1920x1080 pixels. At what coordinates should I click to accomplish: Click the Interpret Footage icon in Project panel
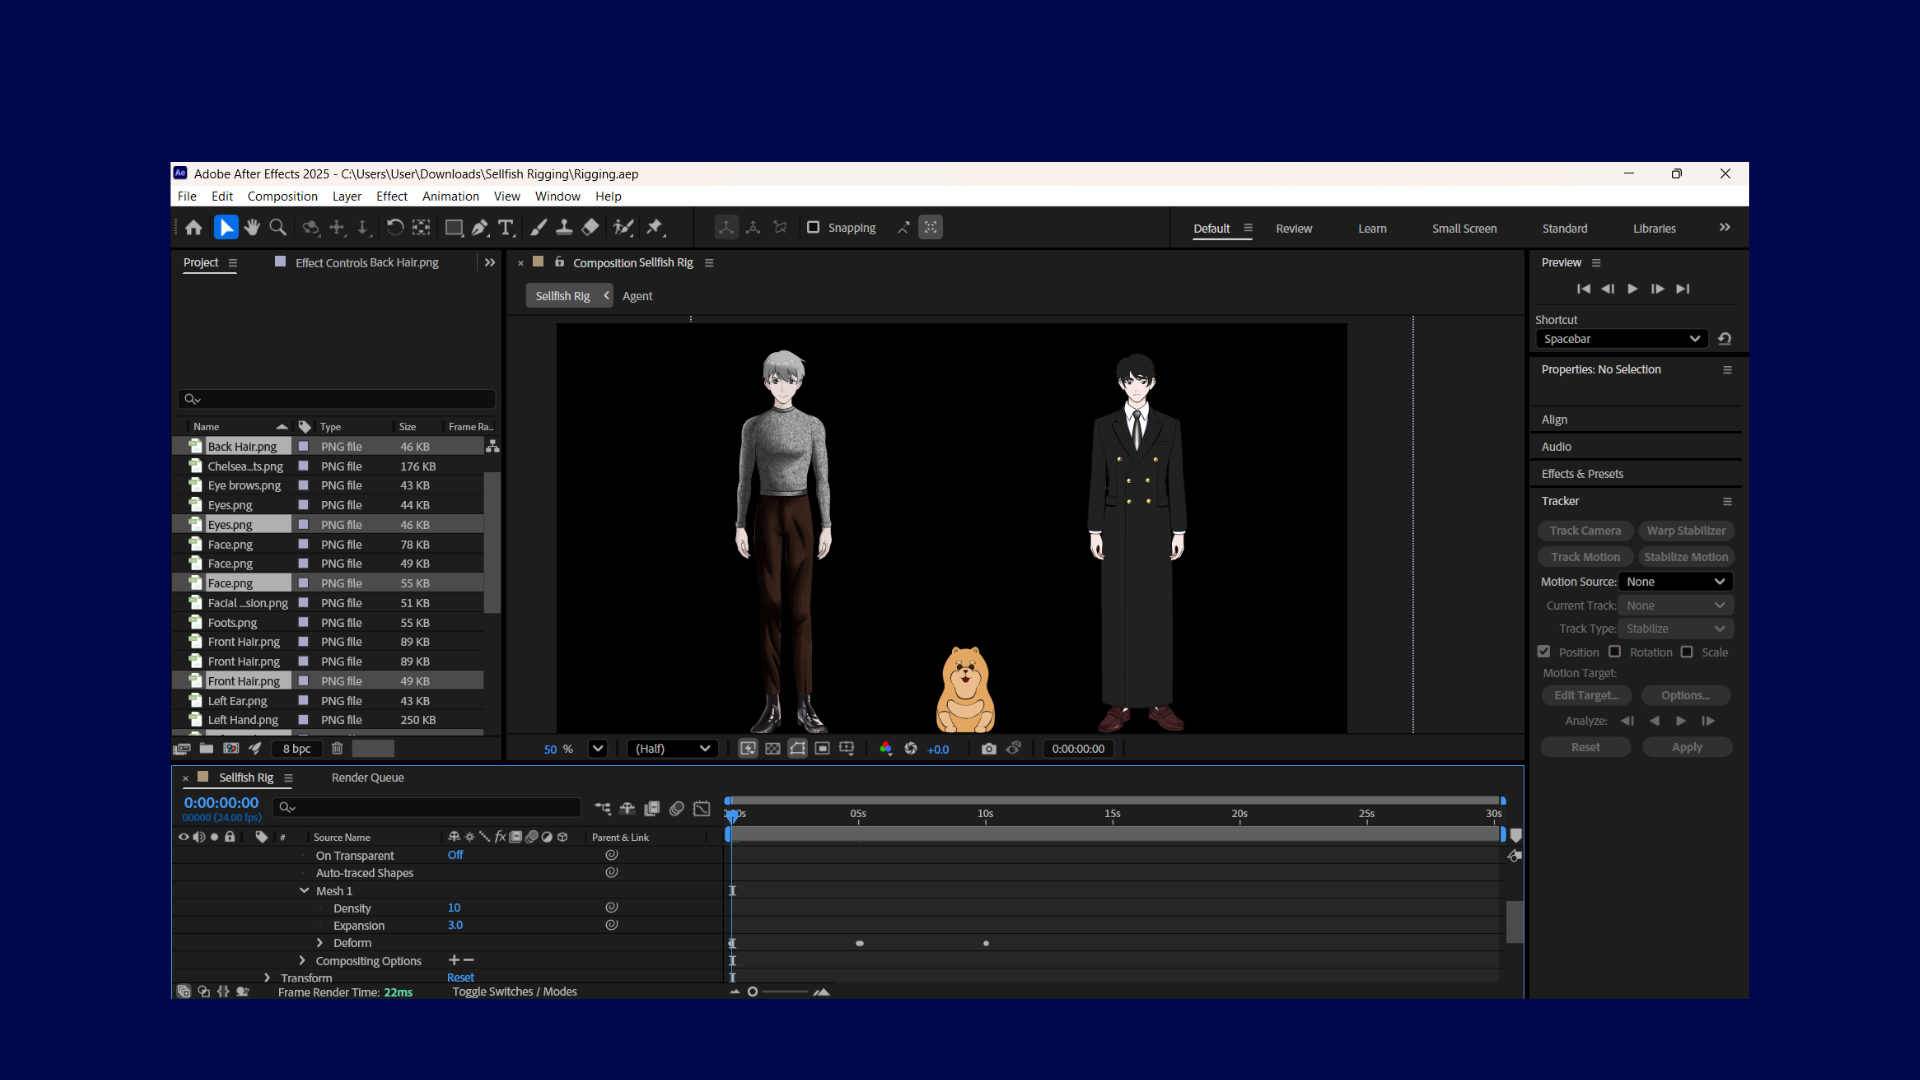click(x=182, y=748)
